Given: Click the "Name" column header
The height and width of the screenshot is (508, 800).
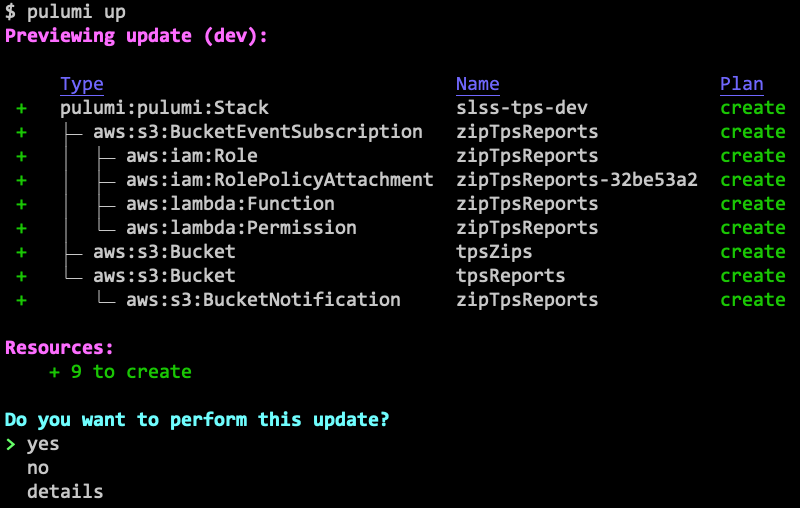Looking at the screenshot, I should pos(477,84).
